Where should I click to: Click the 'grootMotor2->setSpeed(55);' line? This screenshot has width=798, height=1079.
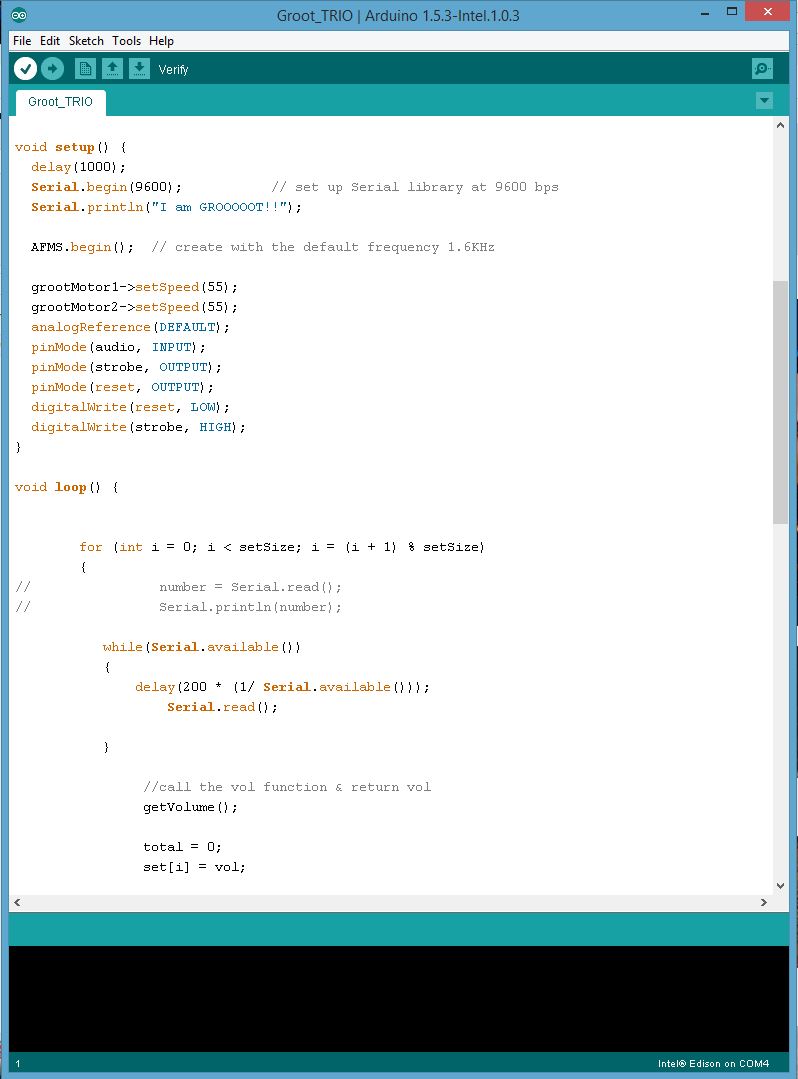pyautogui.click(x=134, y=307)
